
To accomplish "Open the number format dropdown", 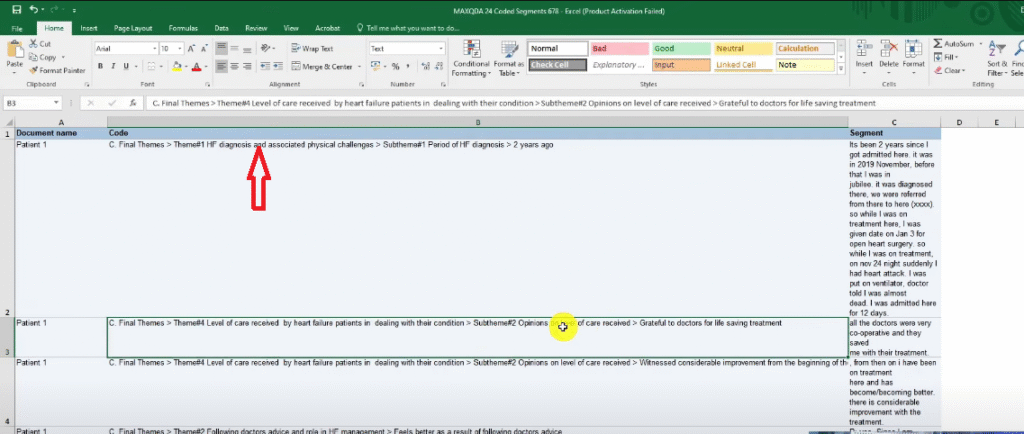I will (441, 48).
